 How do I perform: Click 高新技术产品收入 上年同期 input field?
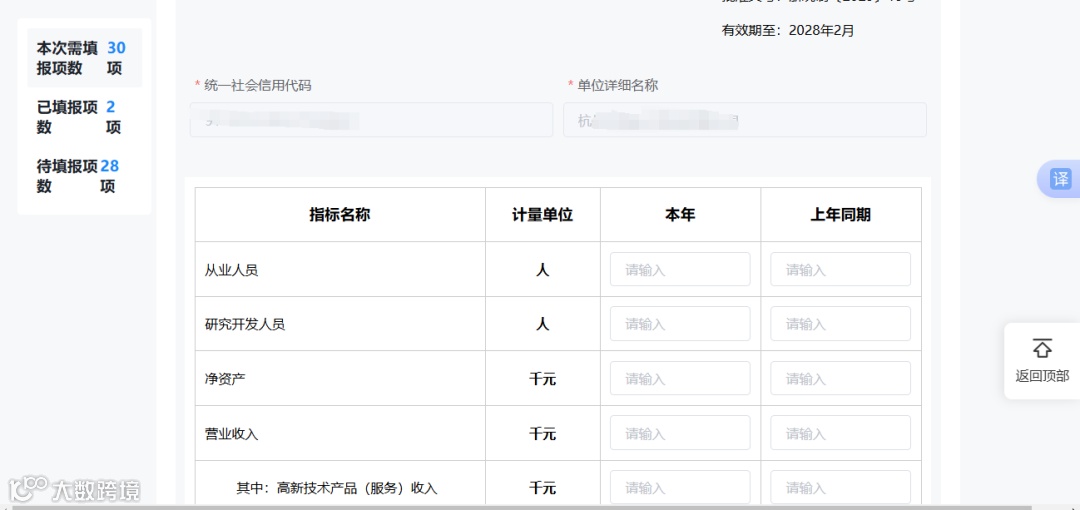(840, 487)
